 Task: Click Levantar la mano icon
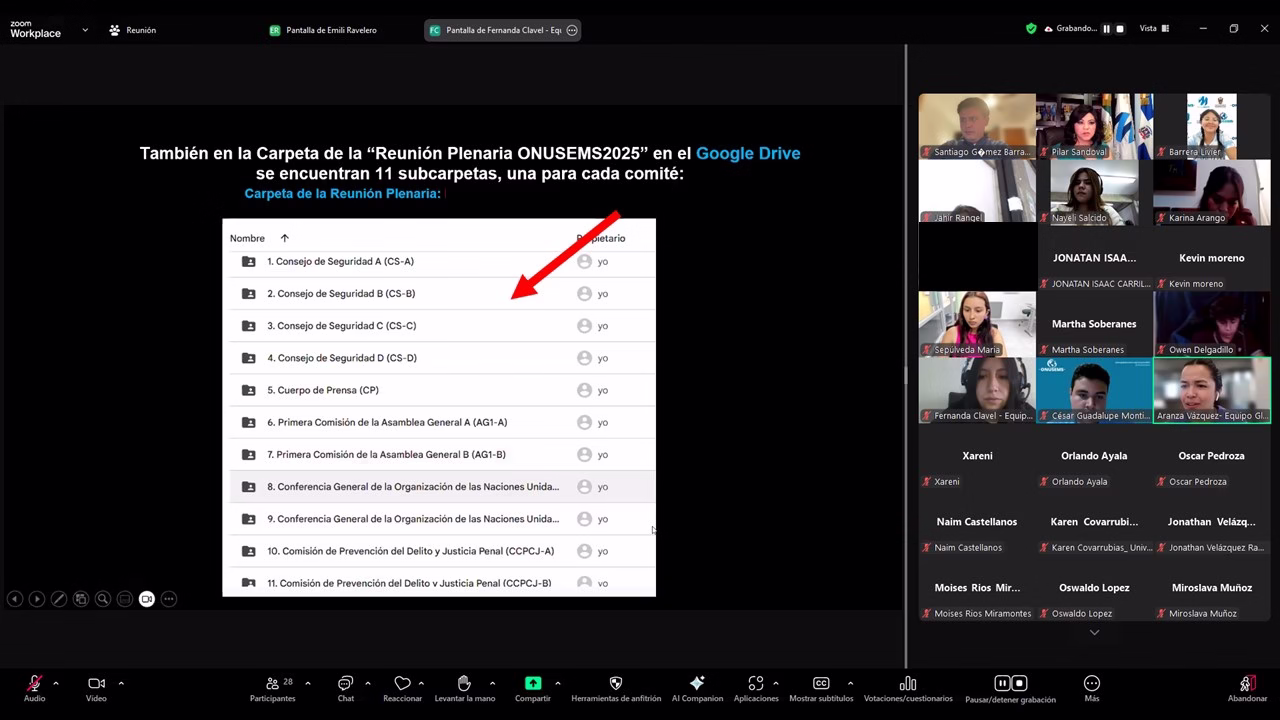pyautogui.click(x=464, y=684)
